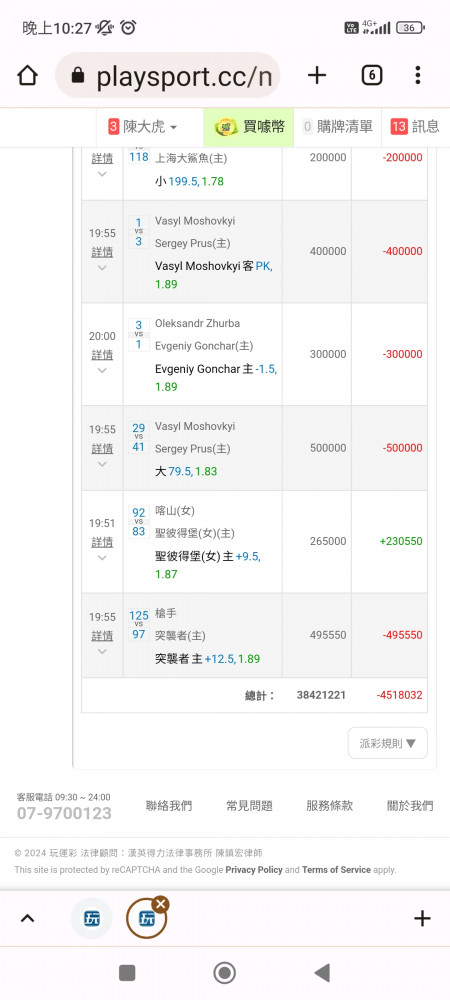Open 陳大虎 account dropdown
450x1000 pixels.
pos(143,127)
